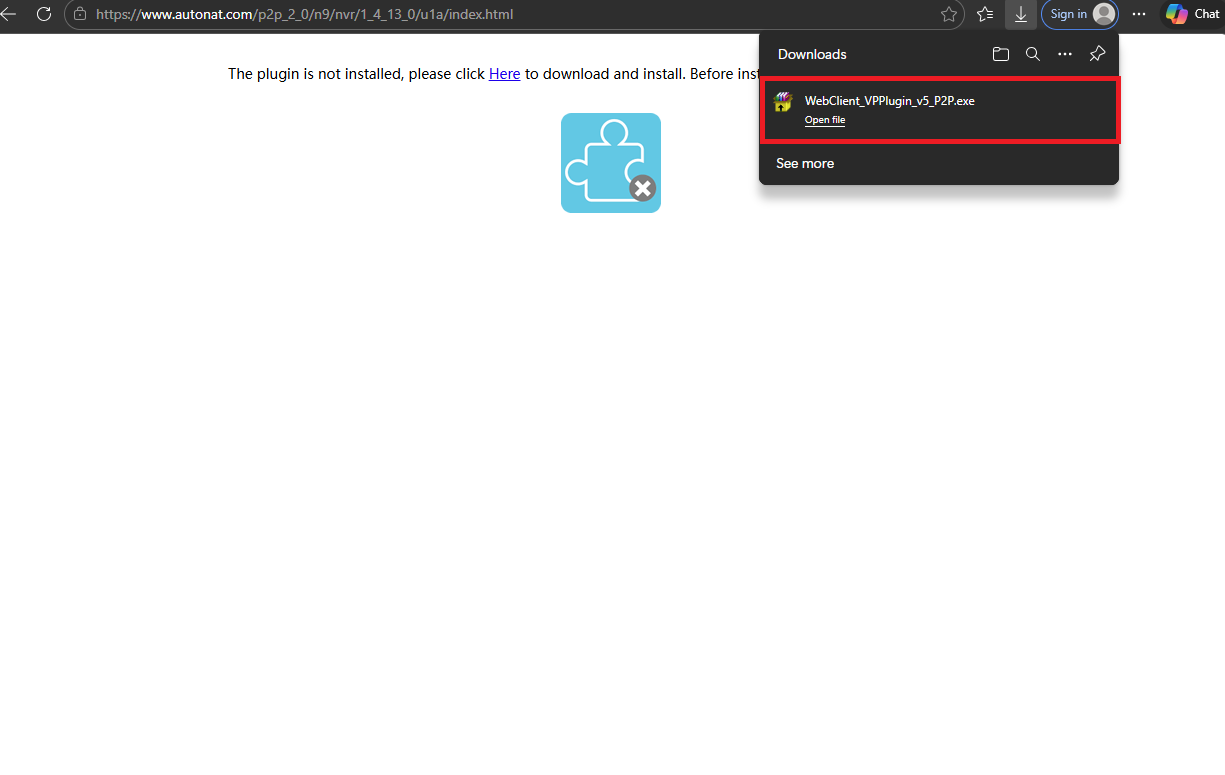Open the downloads folder icon
The height and width of the screenshot is (775, 1225).
pos(1000,54)
